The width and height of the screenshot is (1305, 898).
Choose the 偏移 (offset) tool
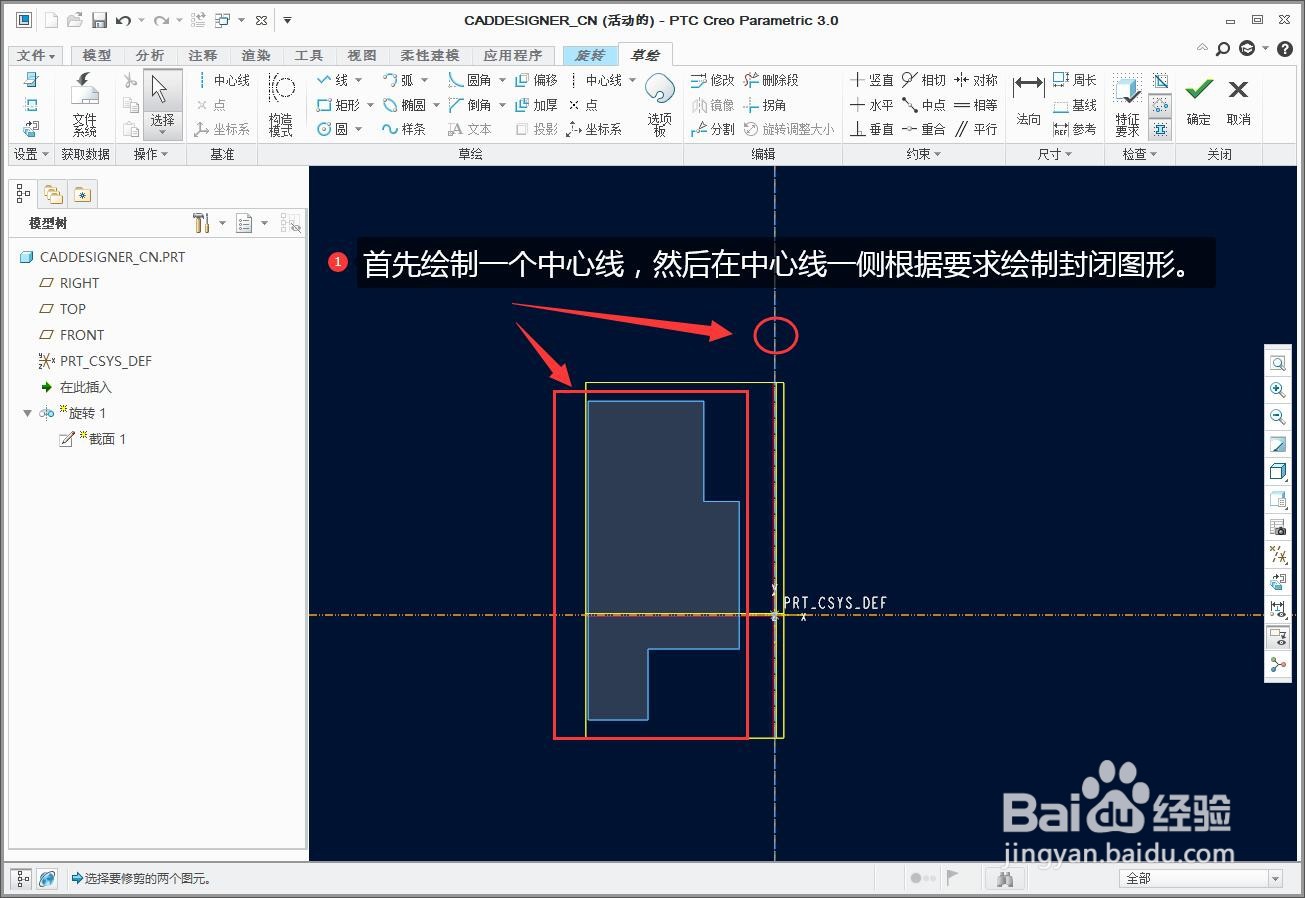[x=536, y=80]
